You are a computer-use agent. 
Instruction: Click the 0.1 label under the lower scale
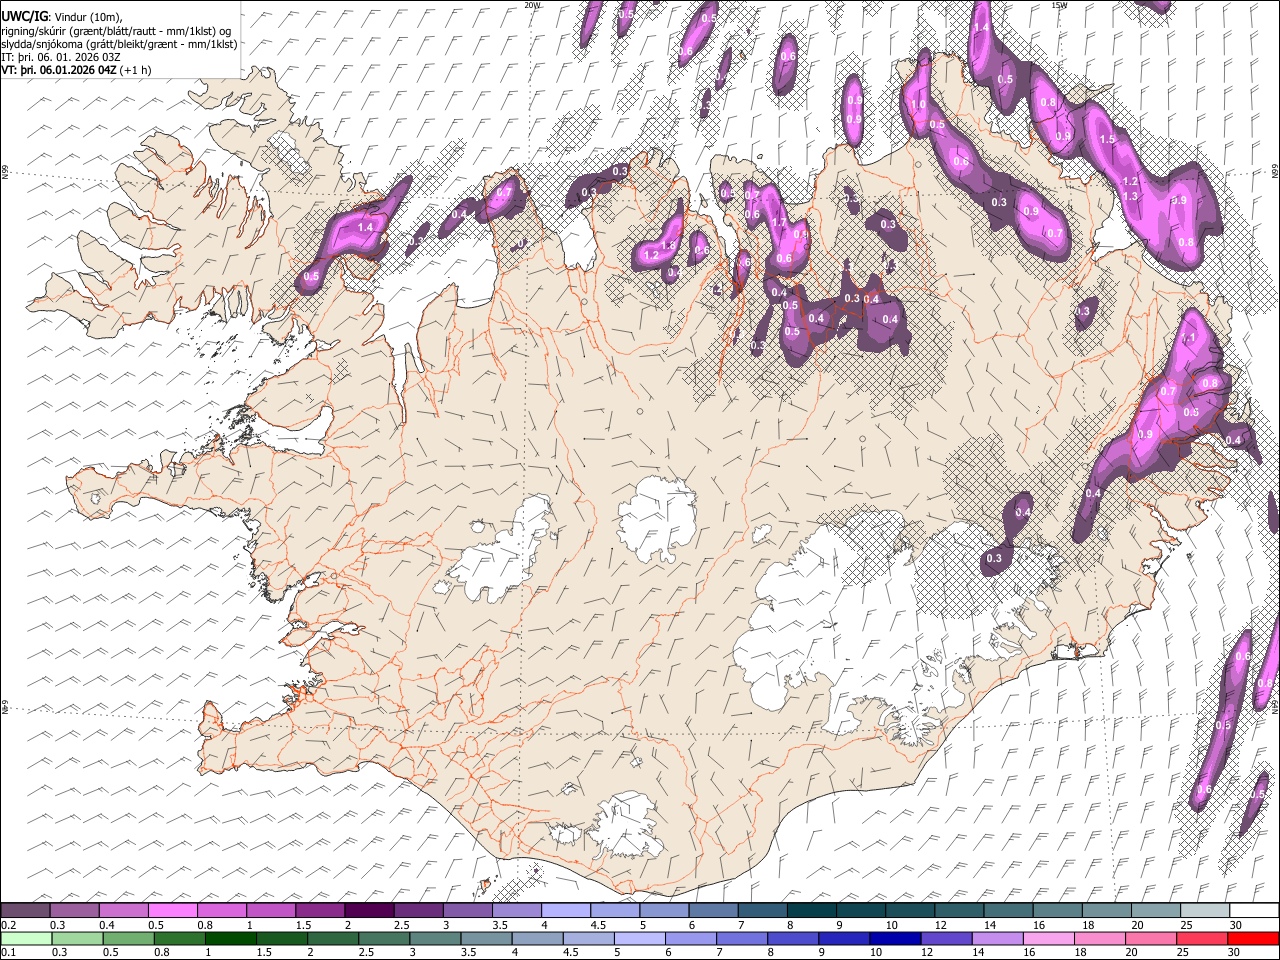tap(7, 952)
